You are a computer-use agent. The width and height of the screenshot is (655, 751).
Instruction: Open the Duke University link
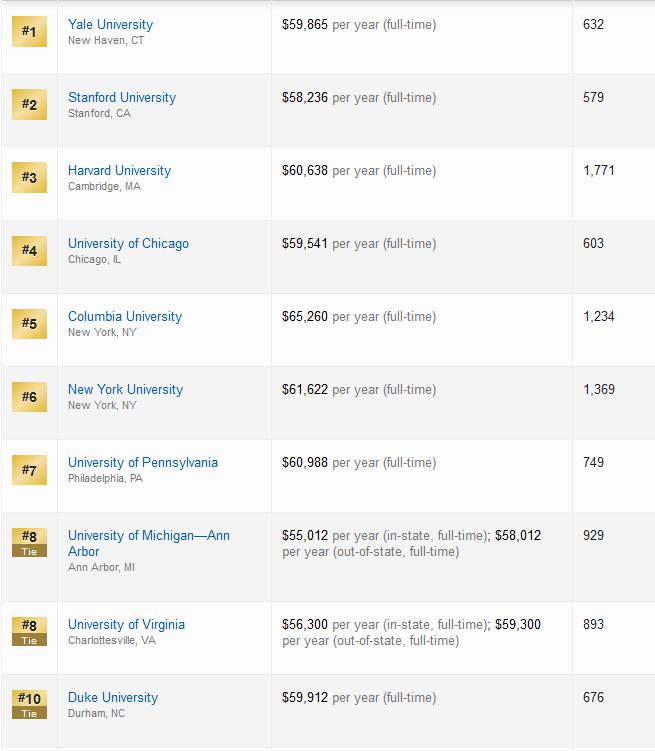113,697
